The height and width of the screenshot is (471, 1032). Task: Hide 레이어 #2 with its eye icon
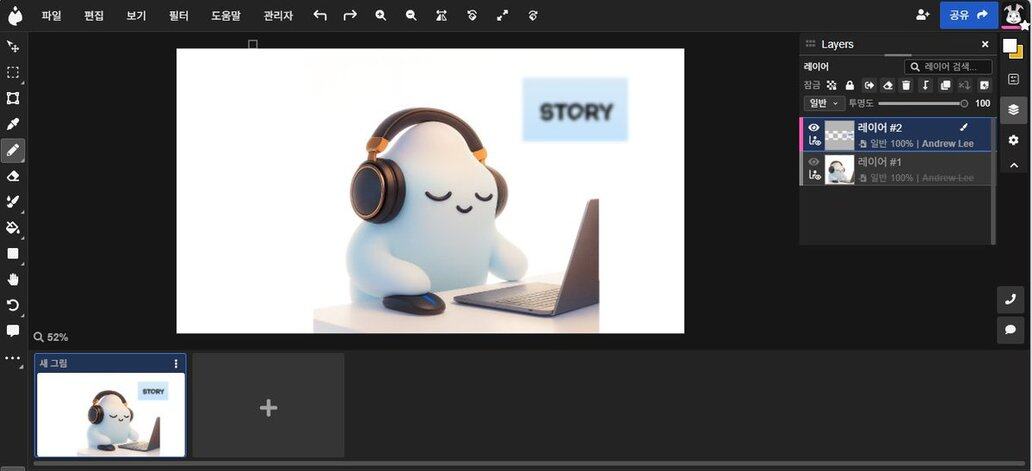coord(814,128)
